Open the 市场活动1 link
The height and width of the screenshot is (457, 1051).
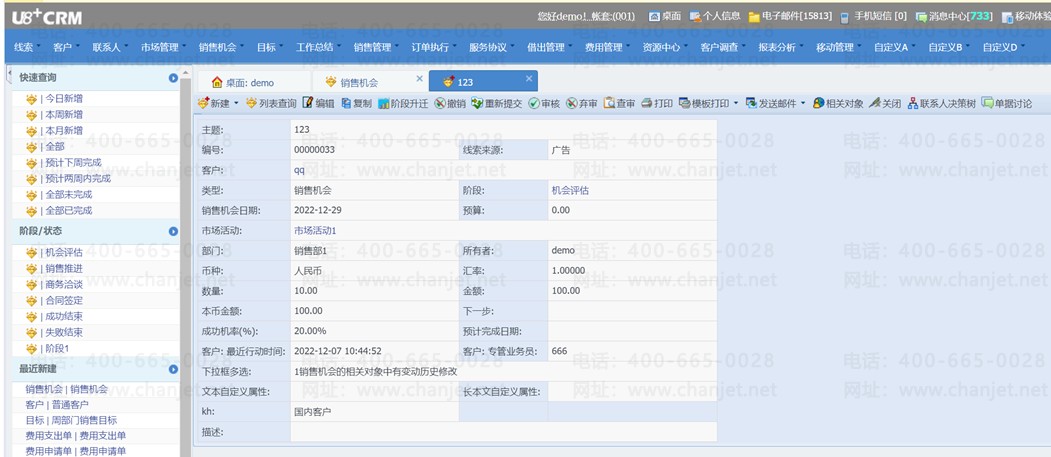(x=315, y=231)
